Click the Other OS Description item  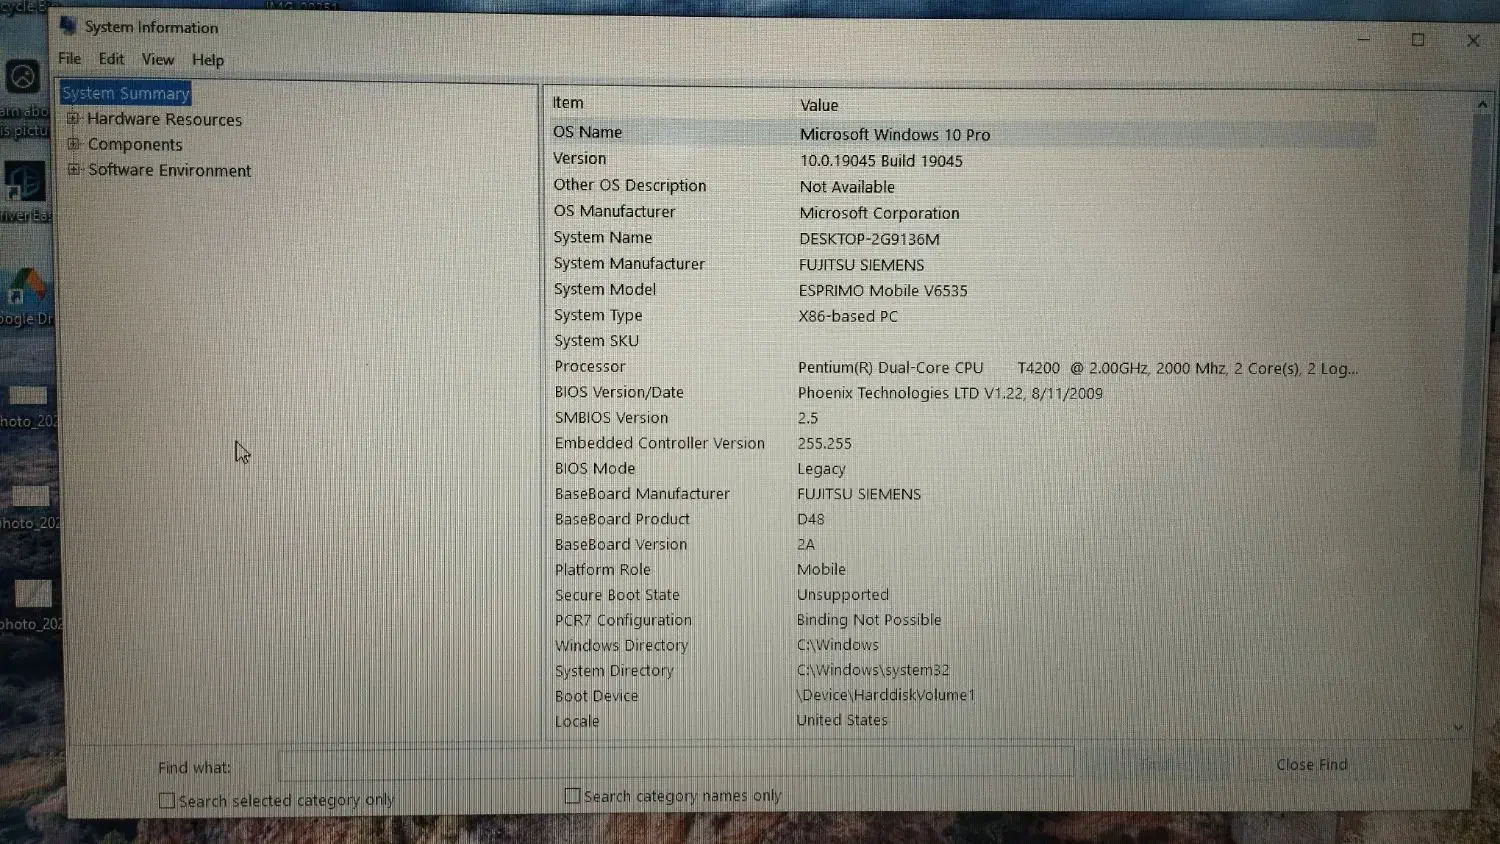click(x=630, y=185)
